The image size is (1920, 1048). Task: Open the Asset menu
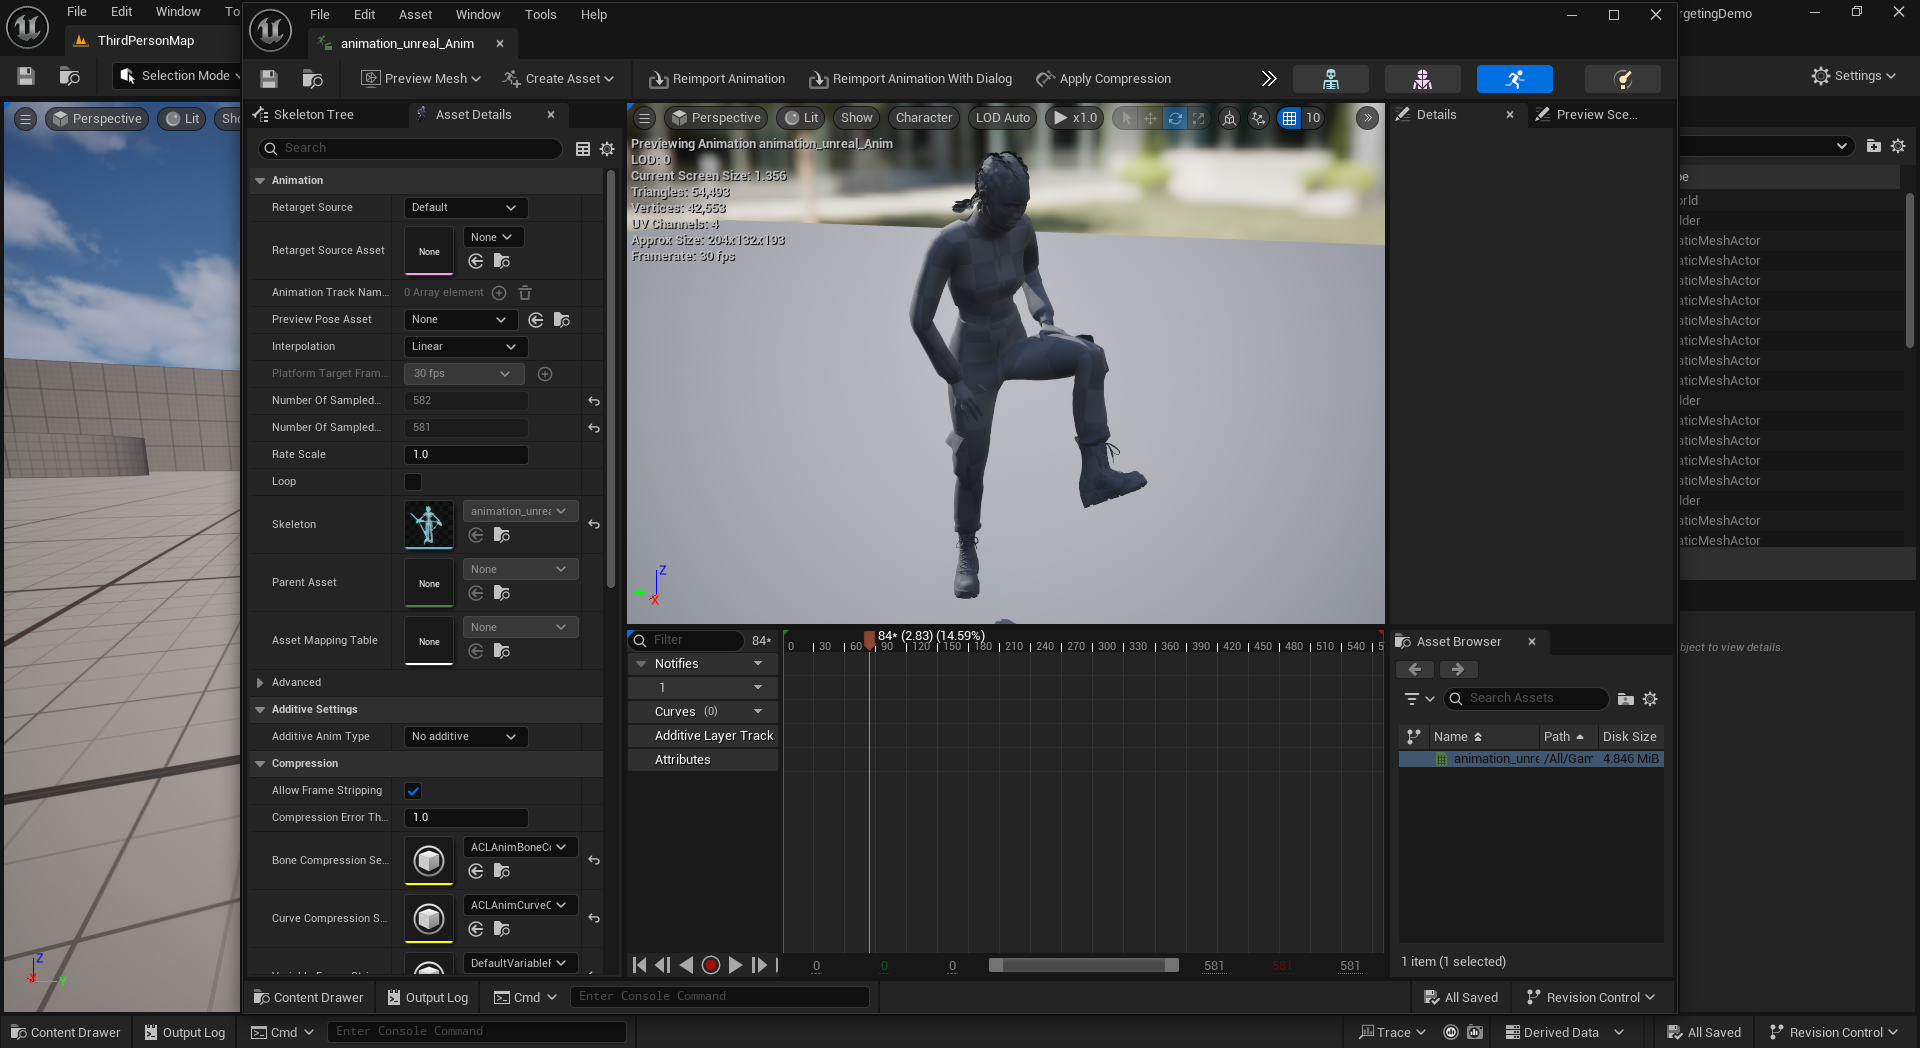click(415, 15)
